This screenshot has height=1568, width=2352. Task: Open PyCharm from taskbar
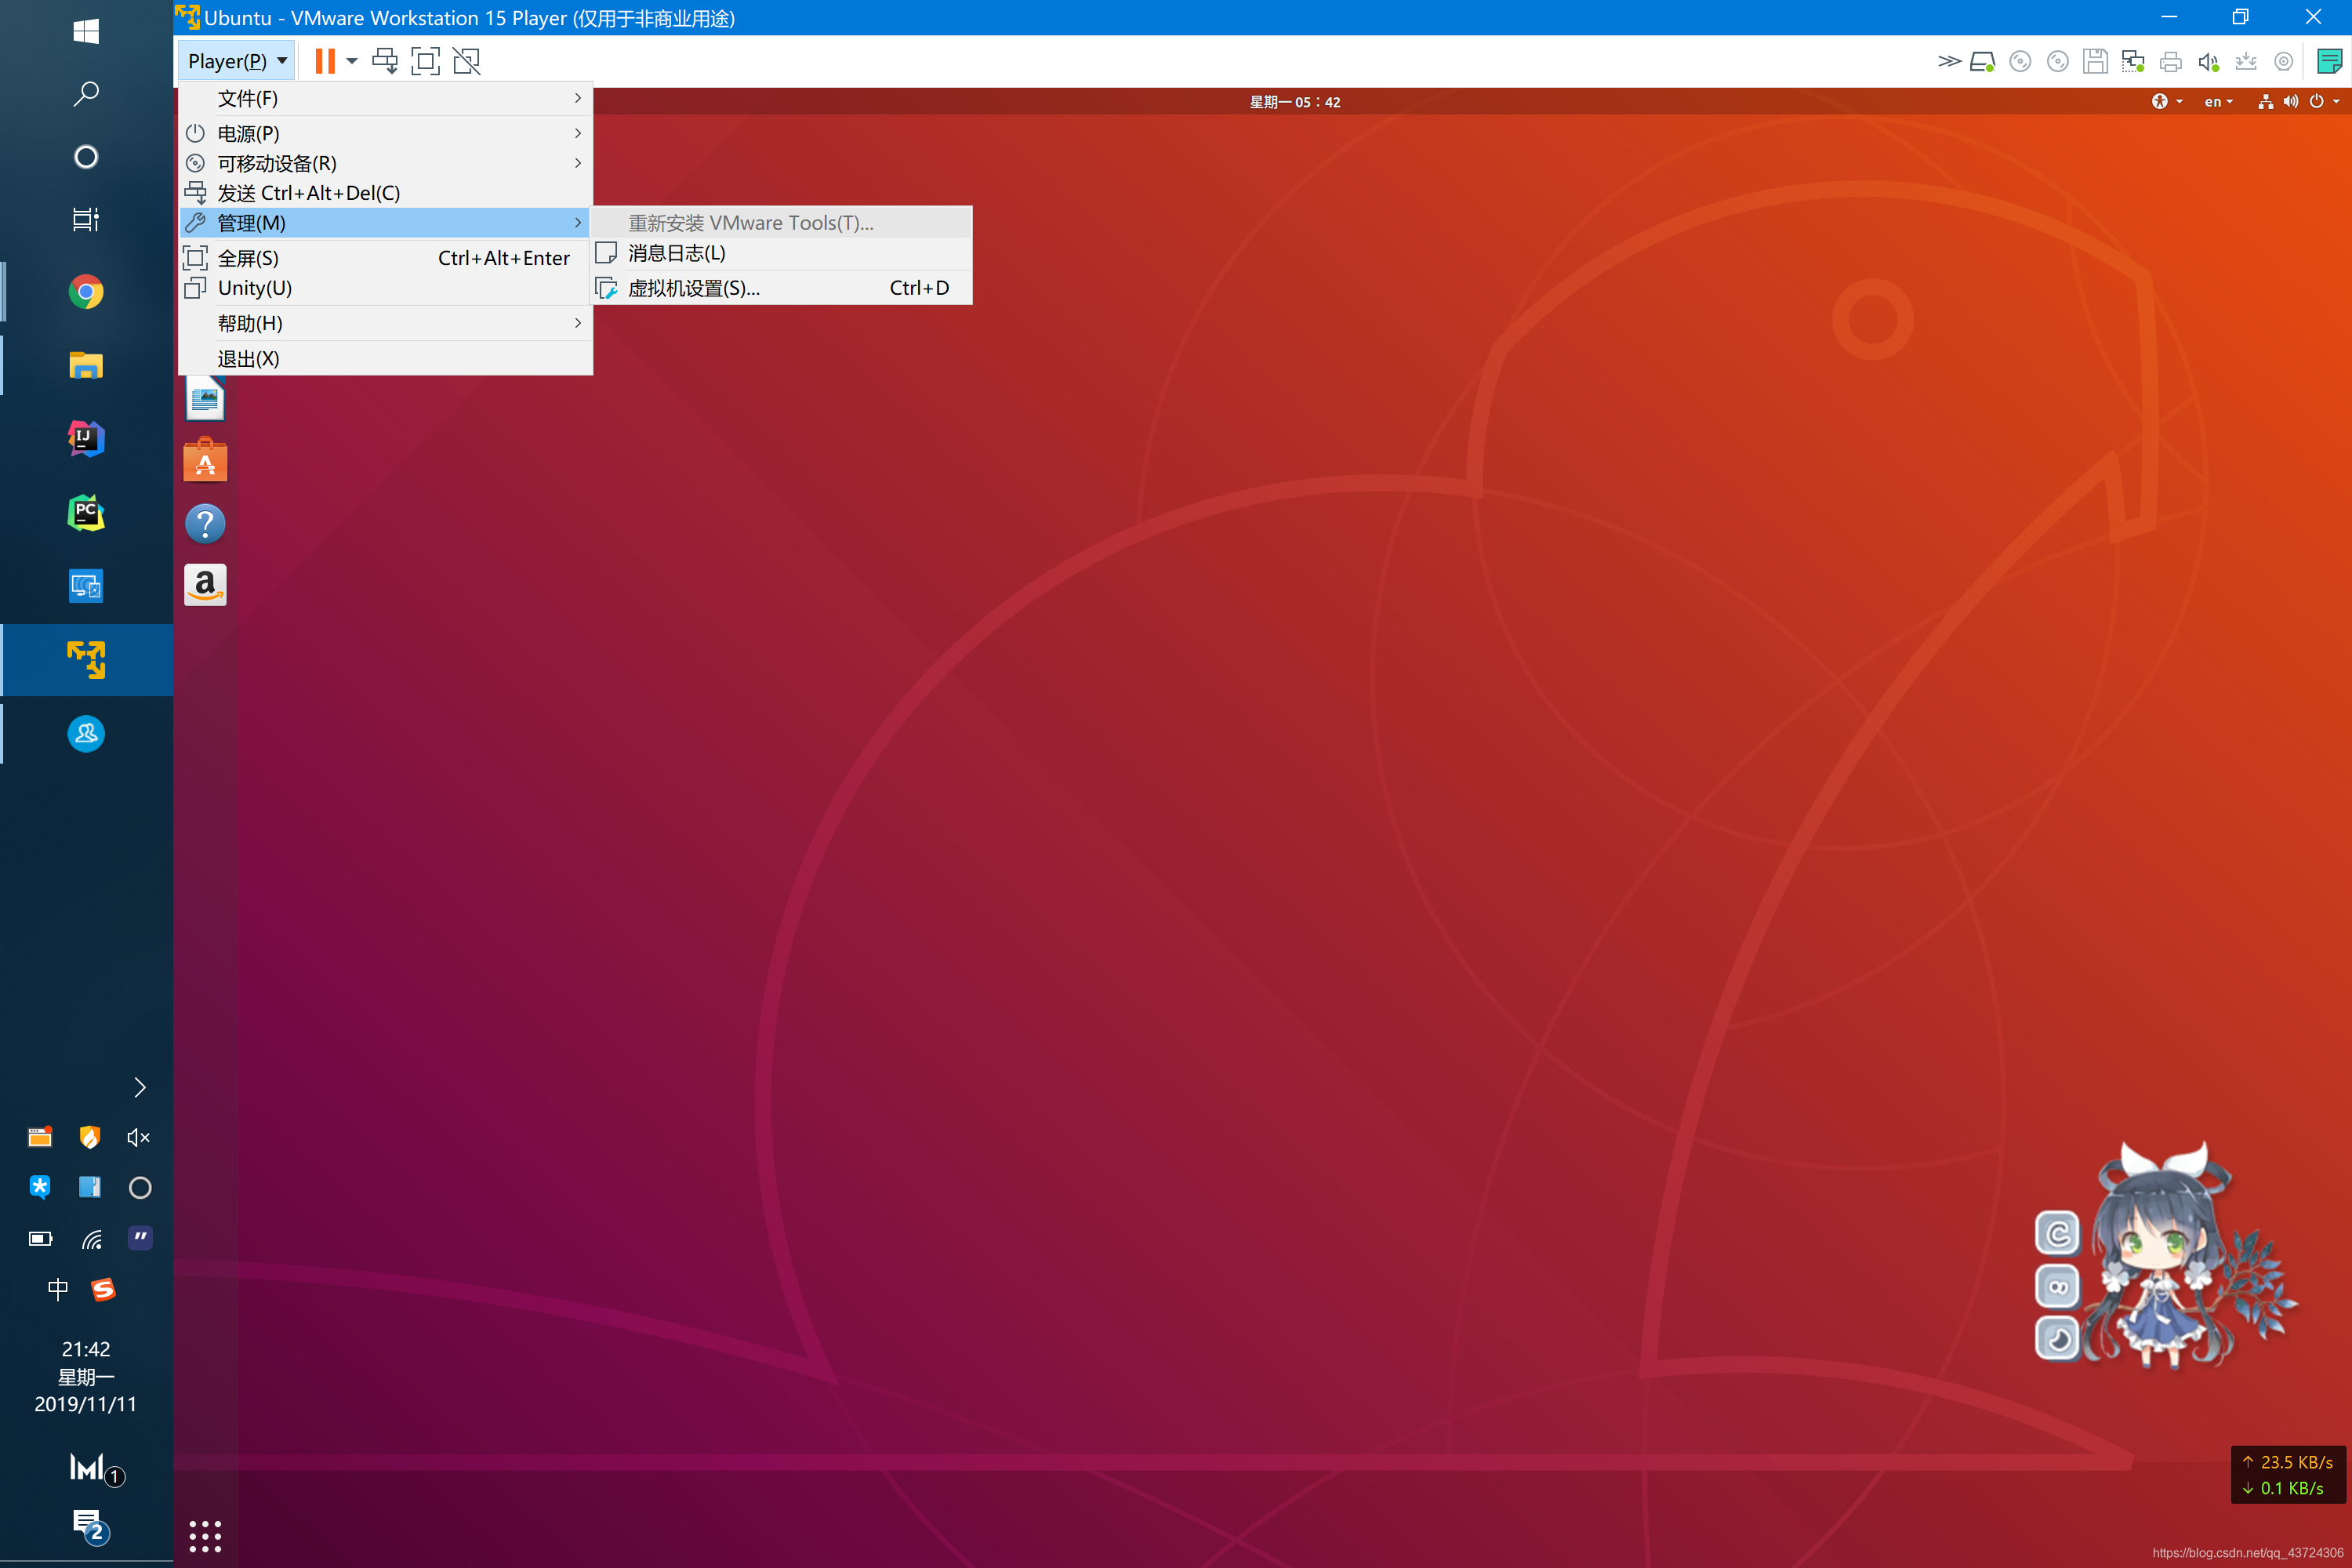(x=86, y=512)
